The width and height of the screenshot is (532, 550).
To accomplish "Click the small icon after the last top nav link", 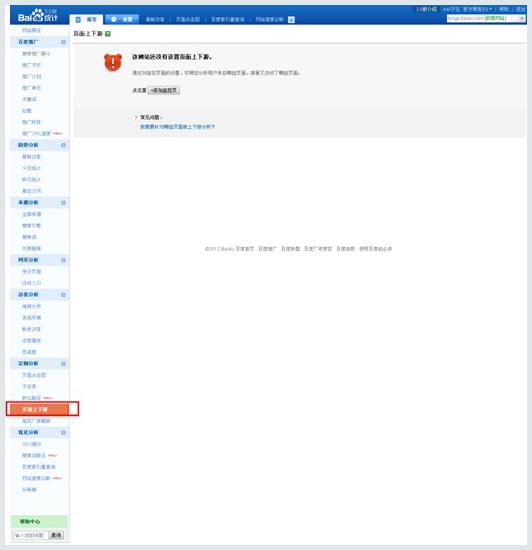I will pyautogui.click(x=291, y=20).
